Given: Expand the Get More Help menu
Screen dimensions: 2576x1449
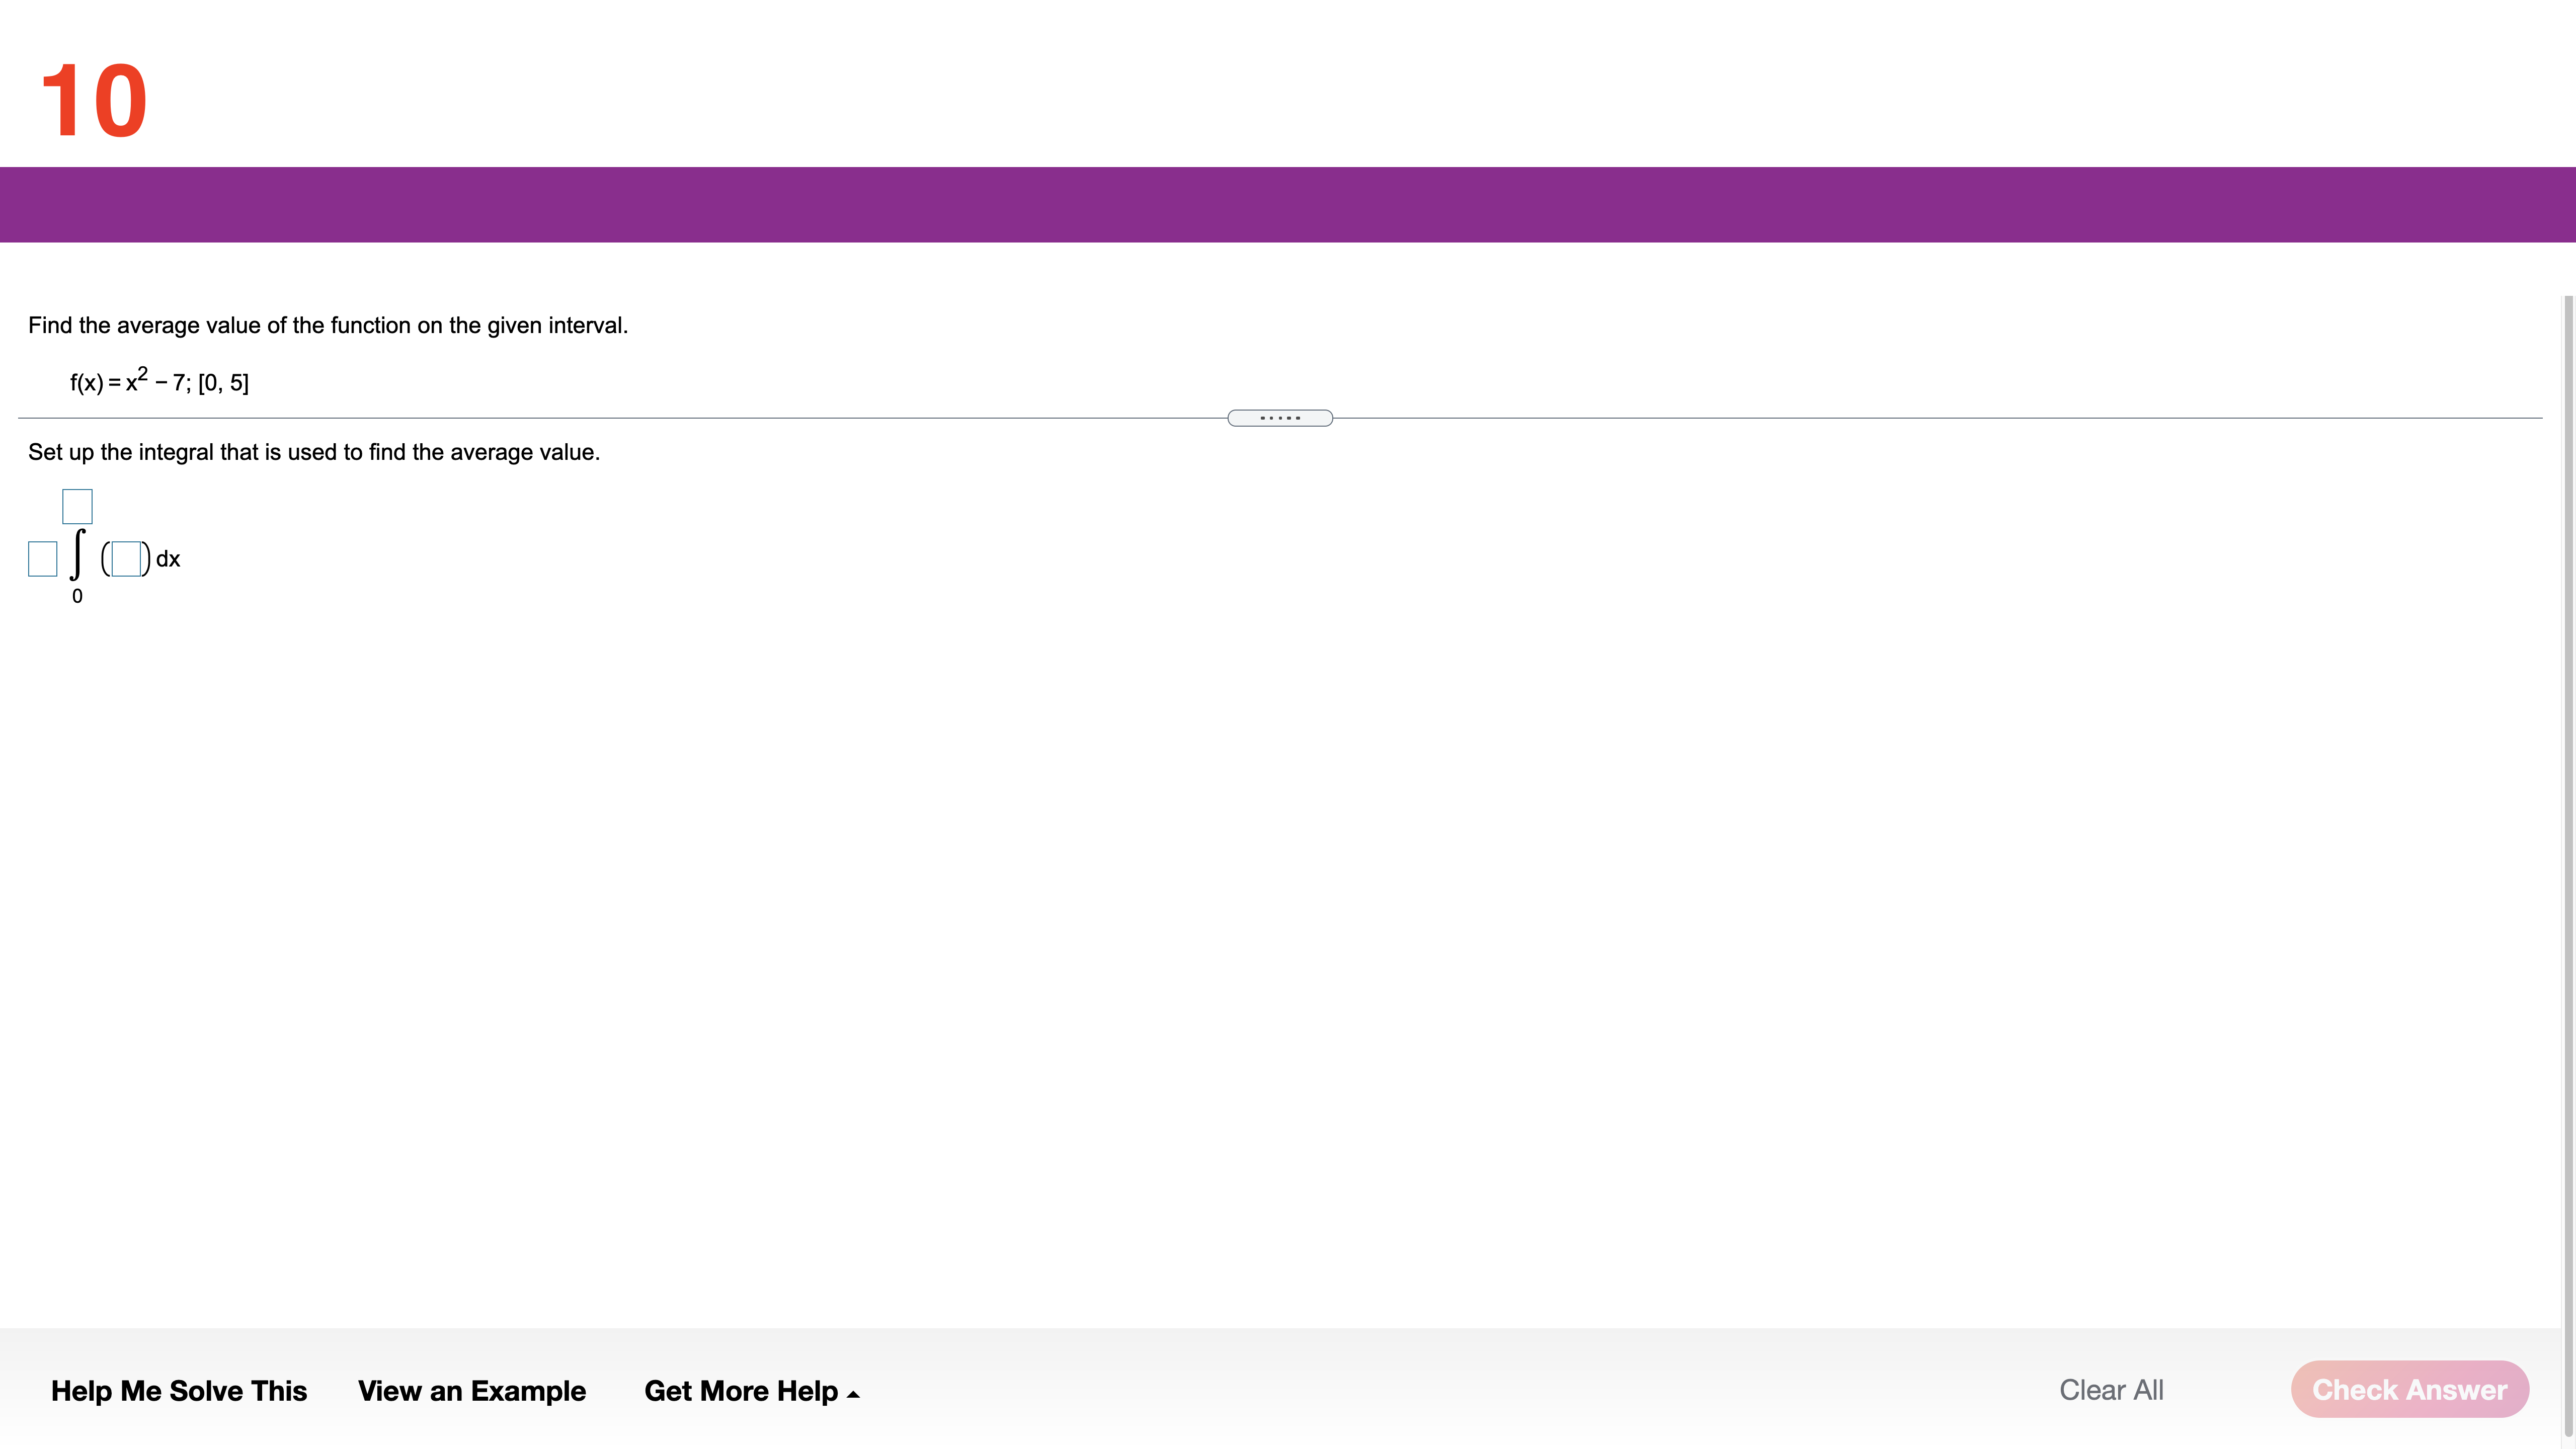Looking at the screenshot, I should click(x=741, y=1390).
